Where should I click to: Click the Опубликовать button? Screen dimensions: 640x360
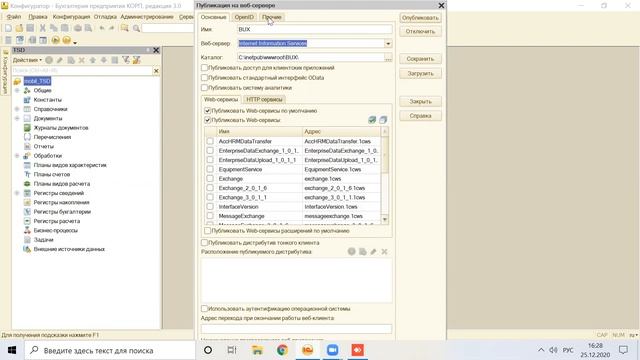click(420, 18)
